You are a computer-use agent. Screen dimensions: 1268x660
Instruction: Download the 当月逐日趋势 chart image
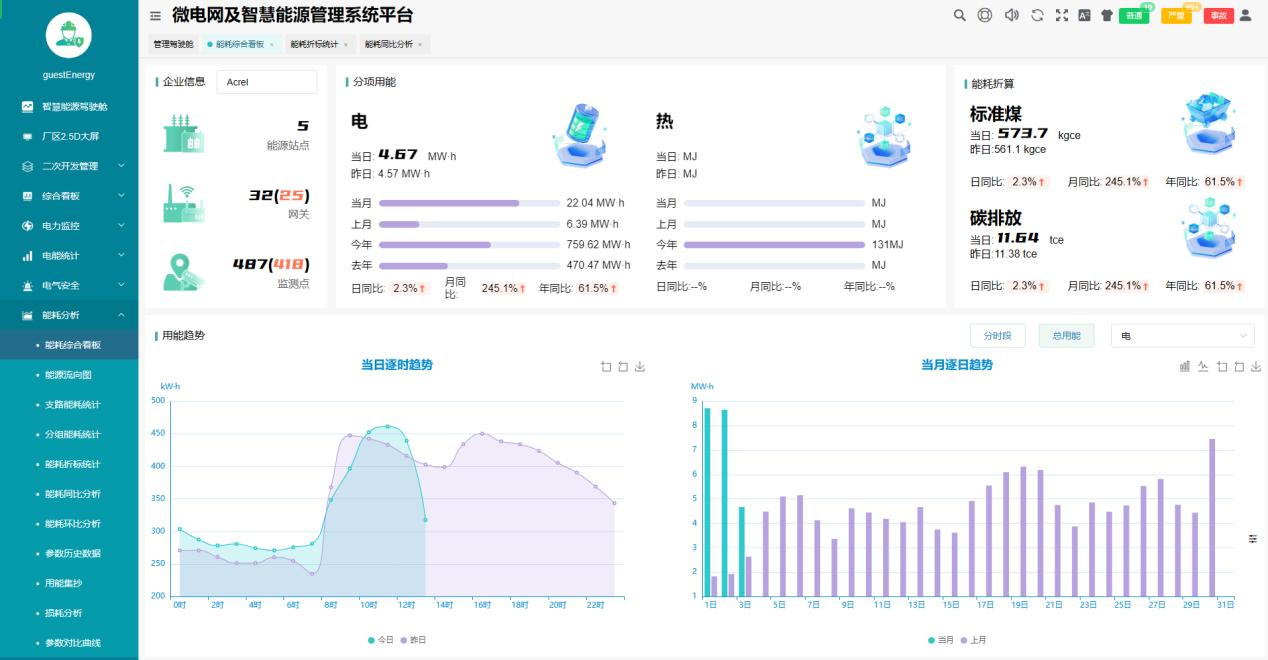tap(1256, 366)
